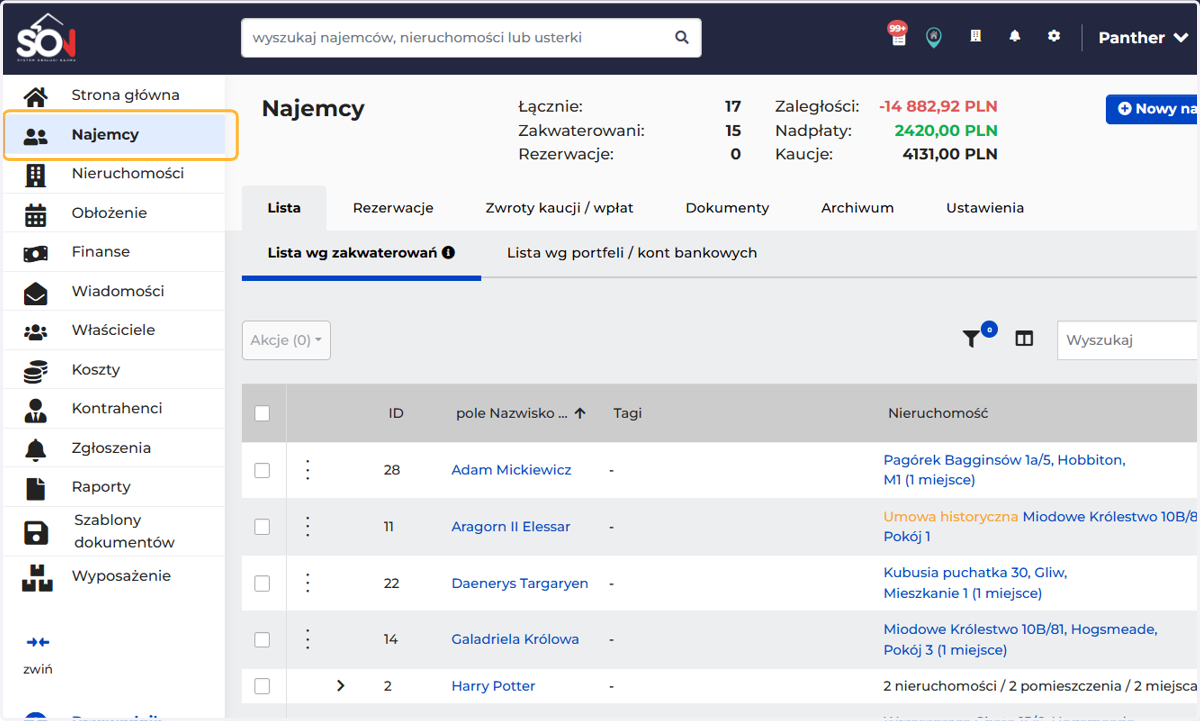Click the Zgłoszenia bell icon in sidebar
Image resolution: width=1200 pixels, height=721 pixels.
click(35, 449)
